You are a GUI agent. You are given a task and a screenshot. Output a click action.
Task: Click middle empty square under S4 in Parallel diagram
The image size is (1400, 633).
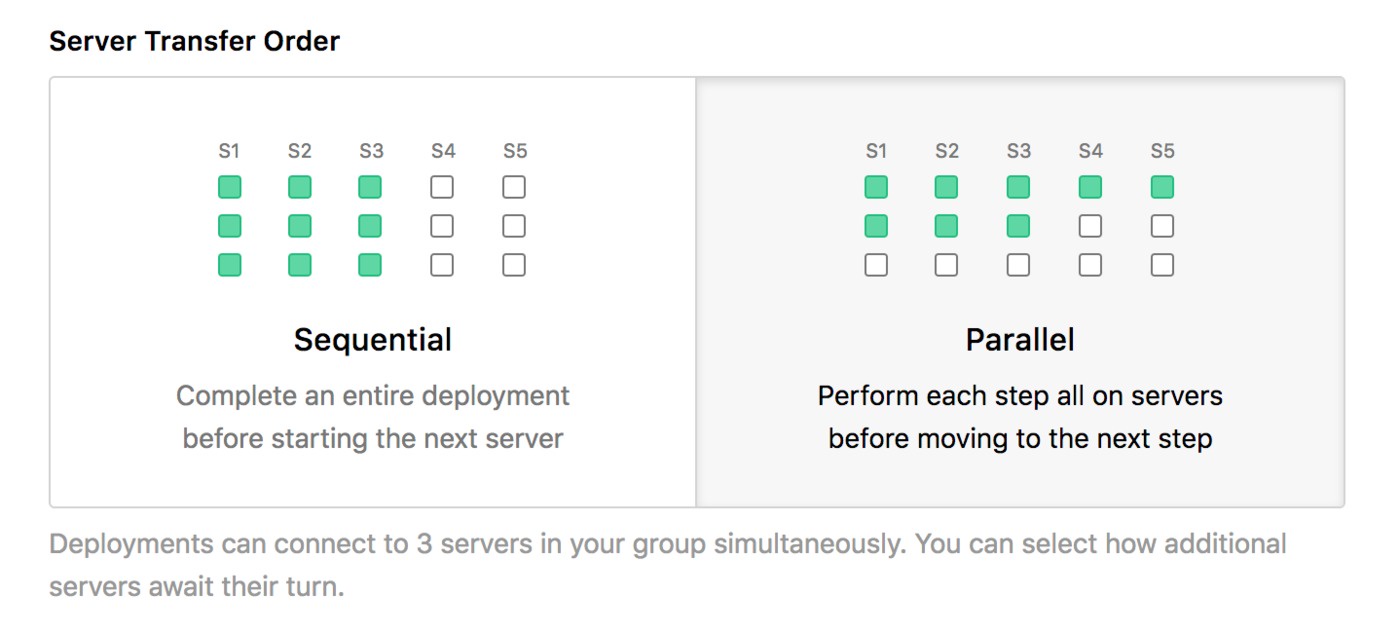(x=1090, y=226)
